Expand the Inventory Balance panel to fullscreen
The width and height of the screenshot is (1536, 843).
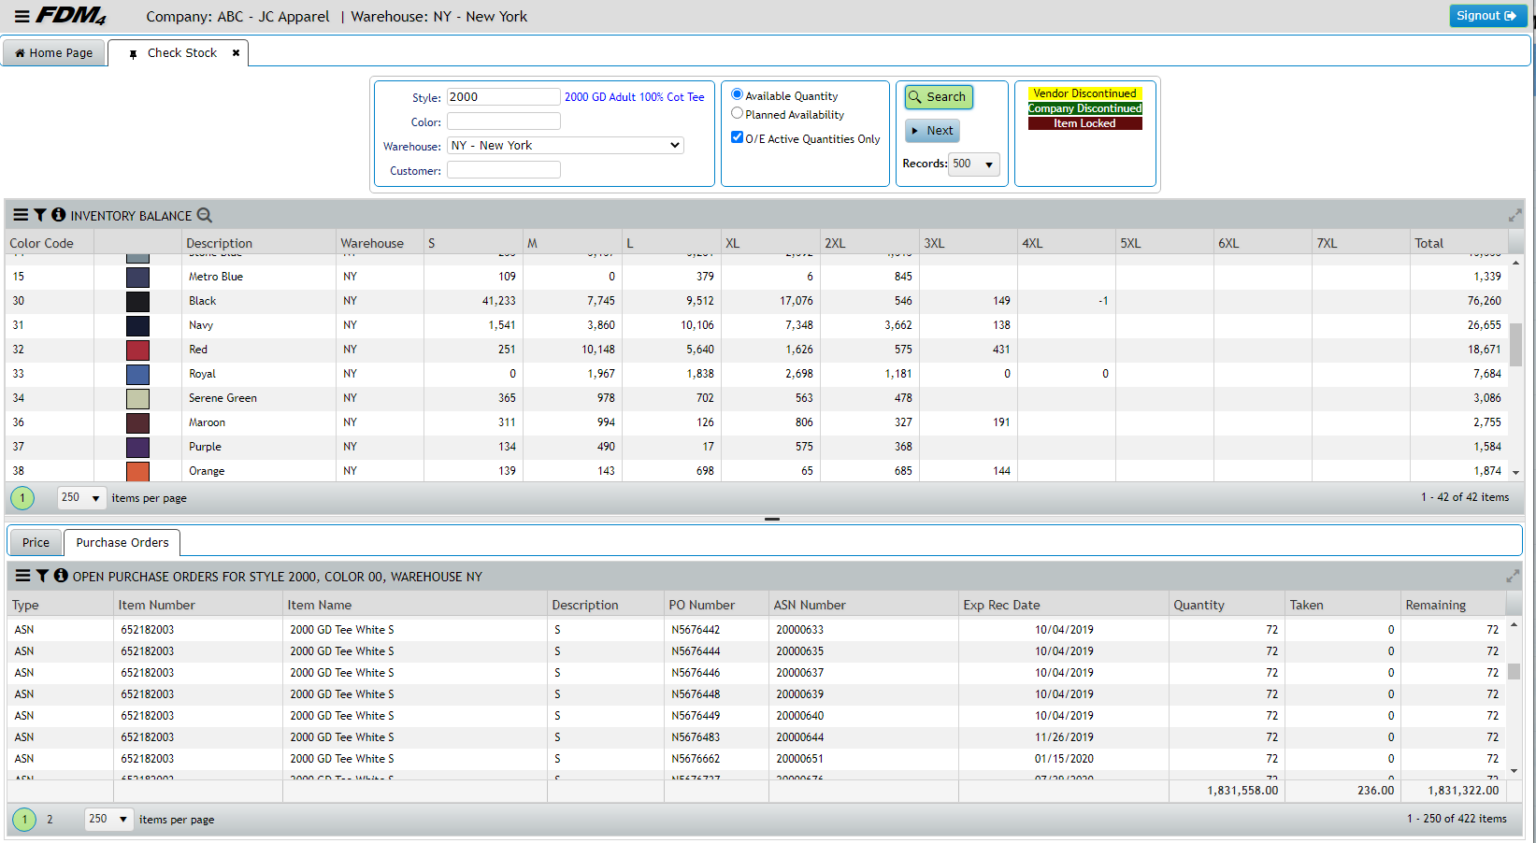click(x=1514, y=214)
